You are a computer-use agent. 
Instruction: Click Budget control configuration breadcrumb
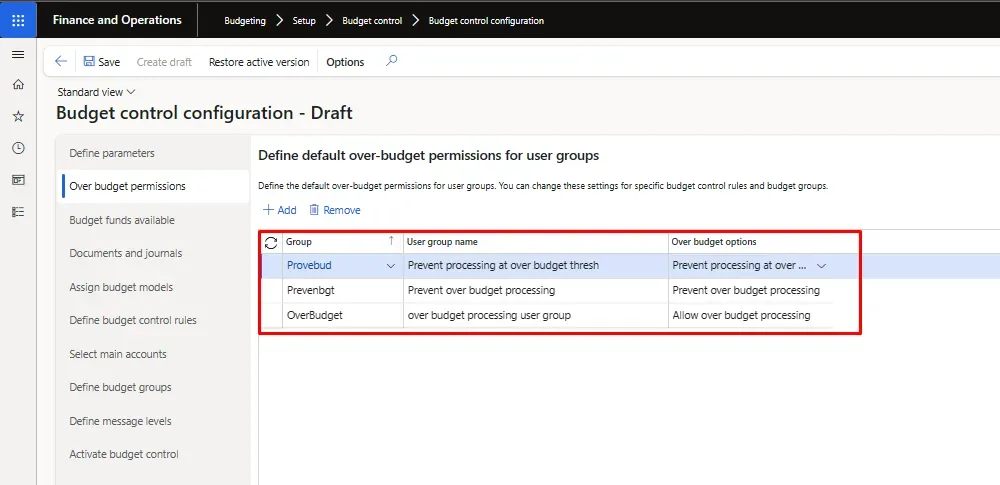point(486,20)
